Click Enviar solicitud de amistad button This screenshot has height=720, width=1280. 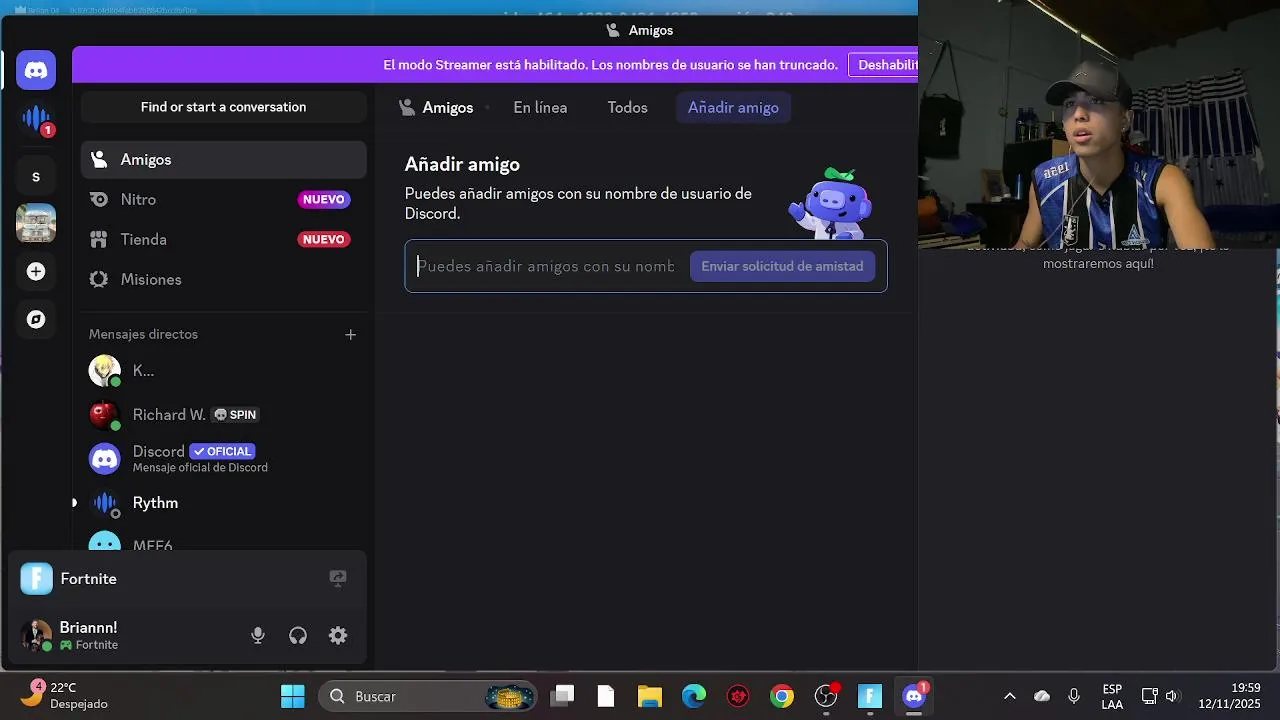coord(782,266)
